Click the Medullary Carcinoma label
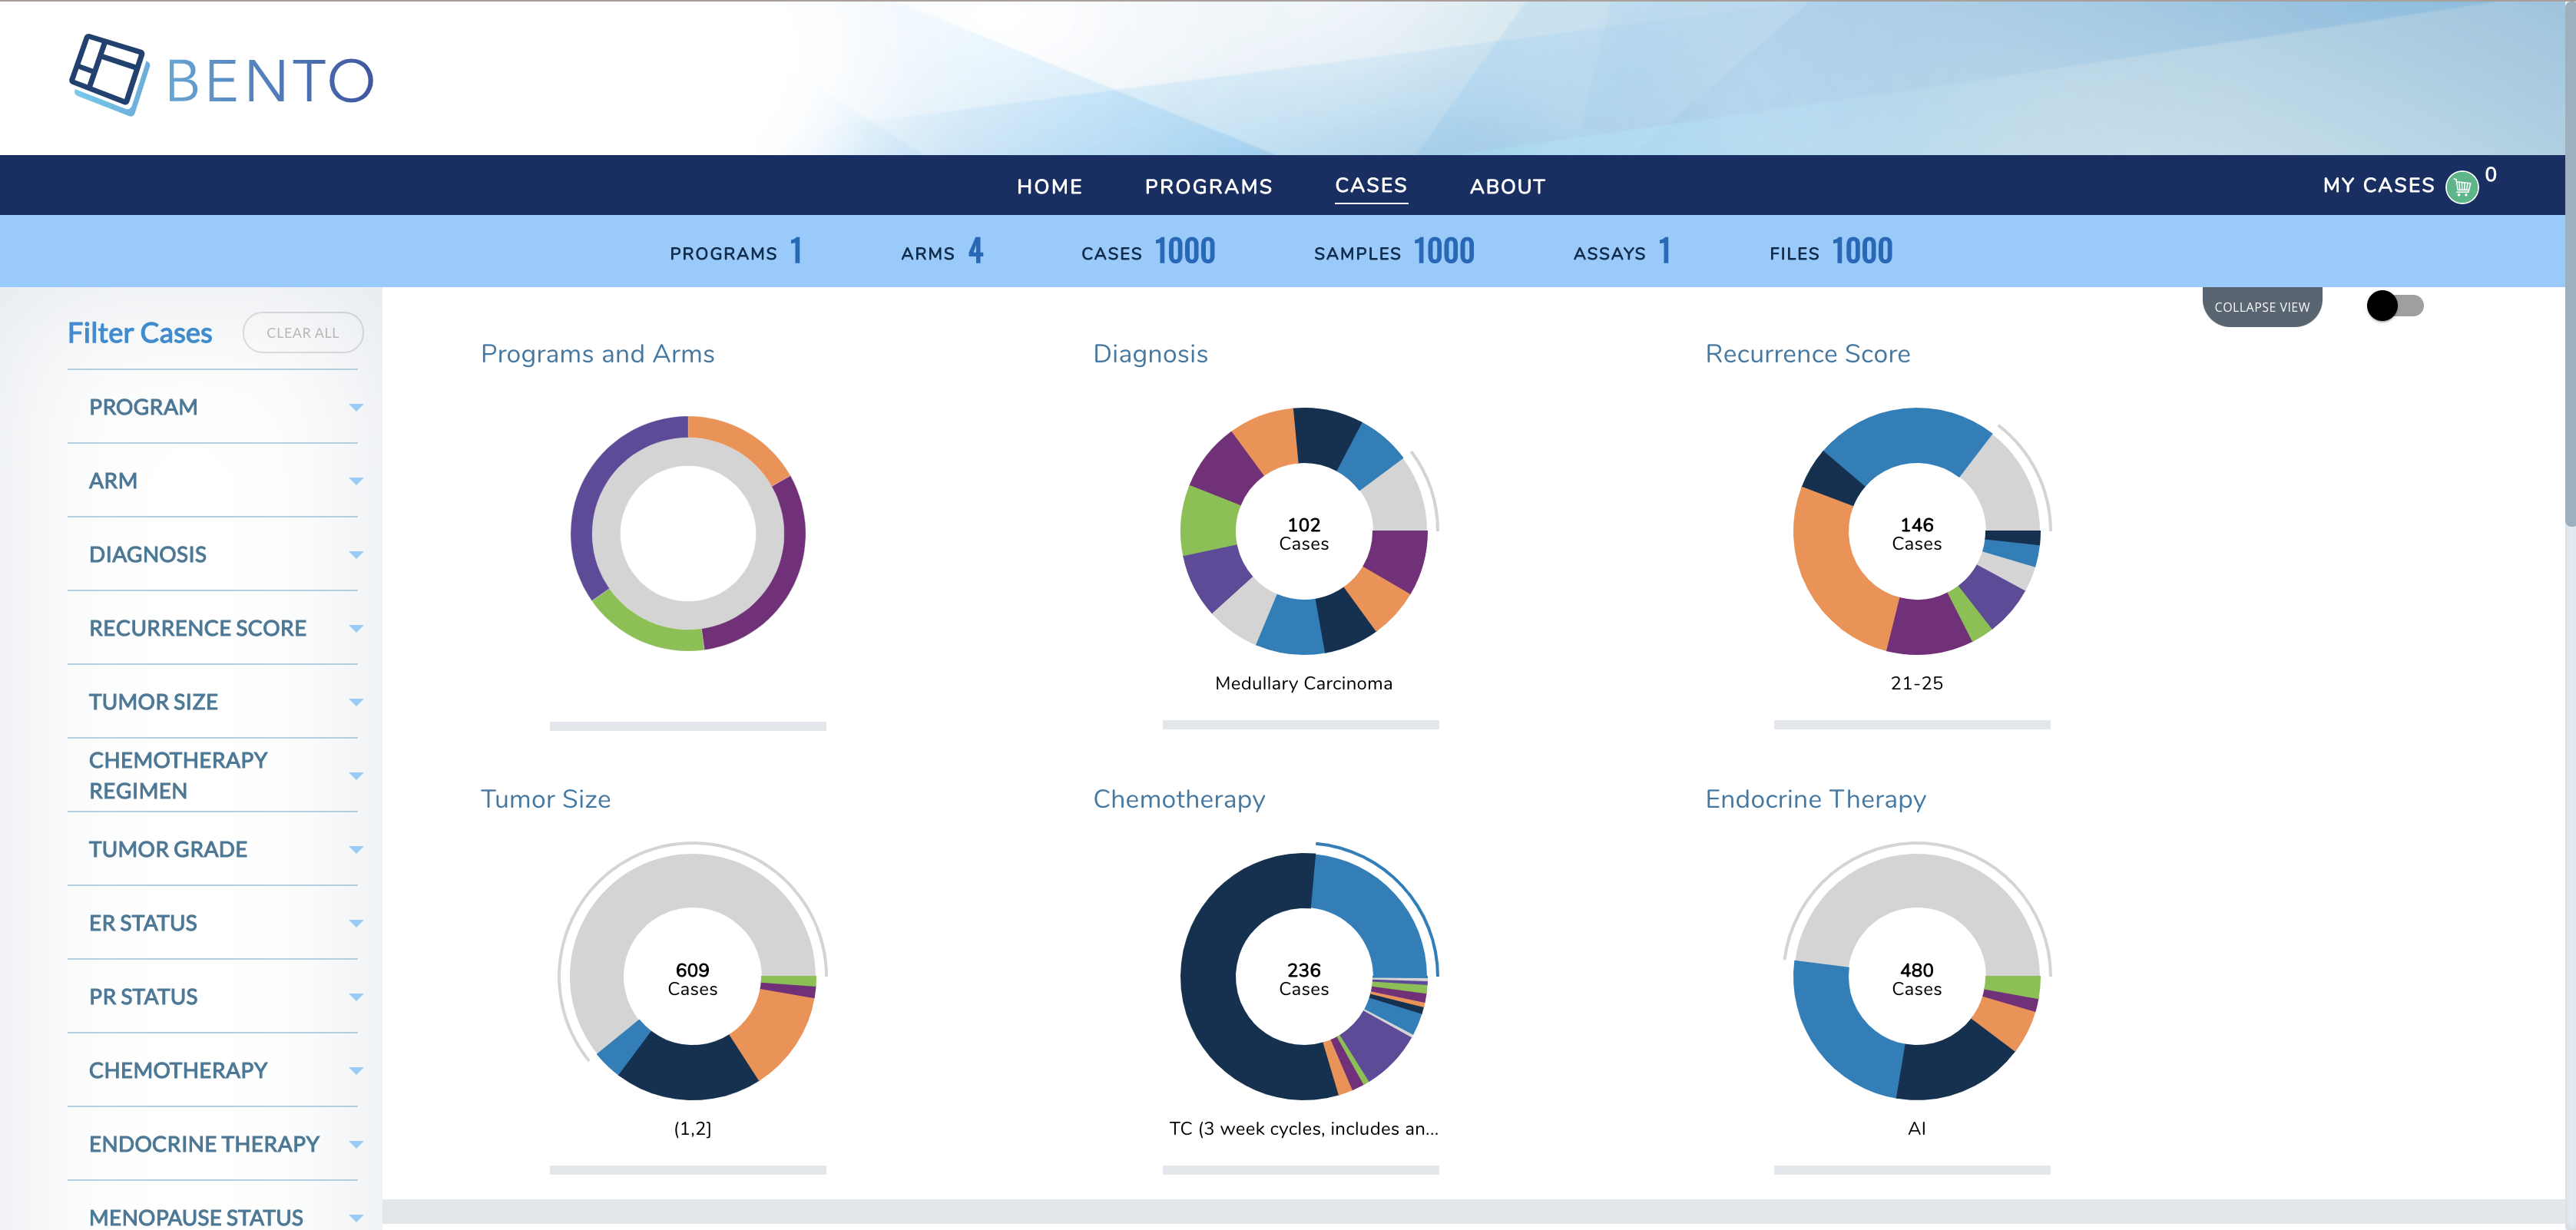 [x=1303, y=683]
